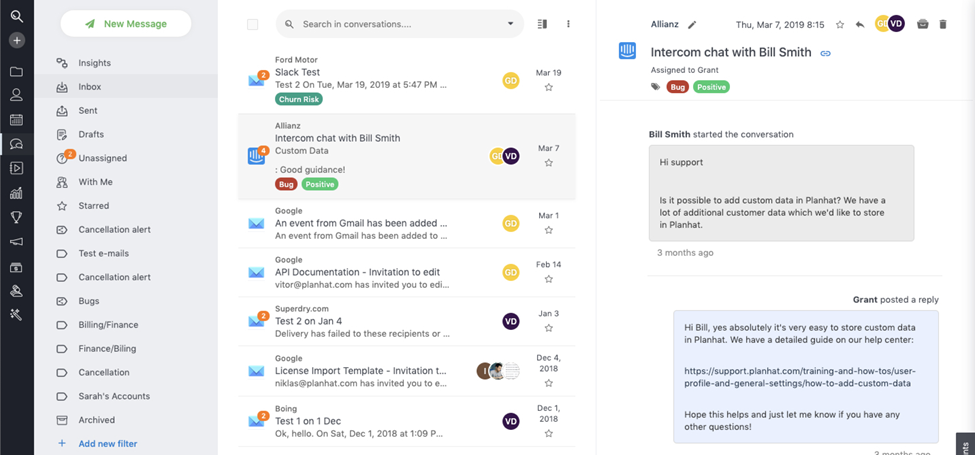Image resolution: width=975 pixels, height=455 pixels.
Task: Open the Test 2 on Jan 4 conversation
Action: 407,321
